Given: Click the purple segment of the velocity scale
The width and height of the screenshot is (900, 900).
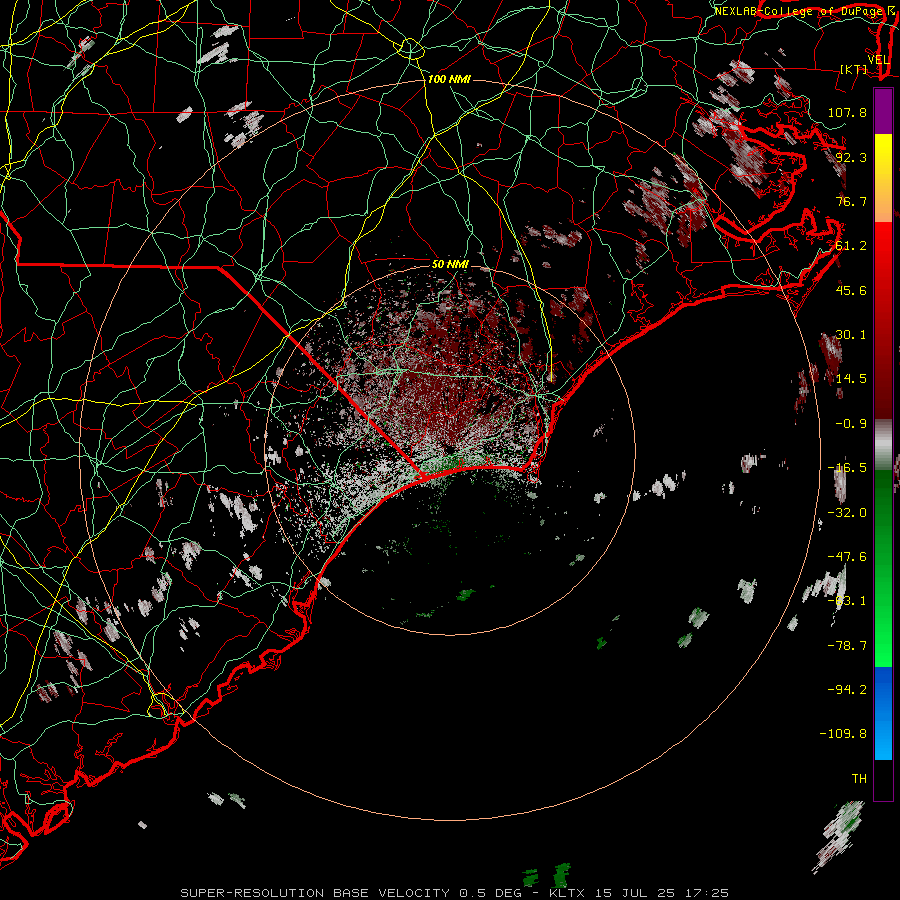Looking at the screenshot, I should 883,111.
